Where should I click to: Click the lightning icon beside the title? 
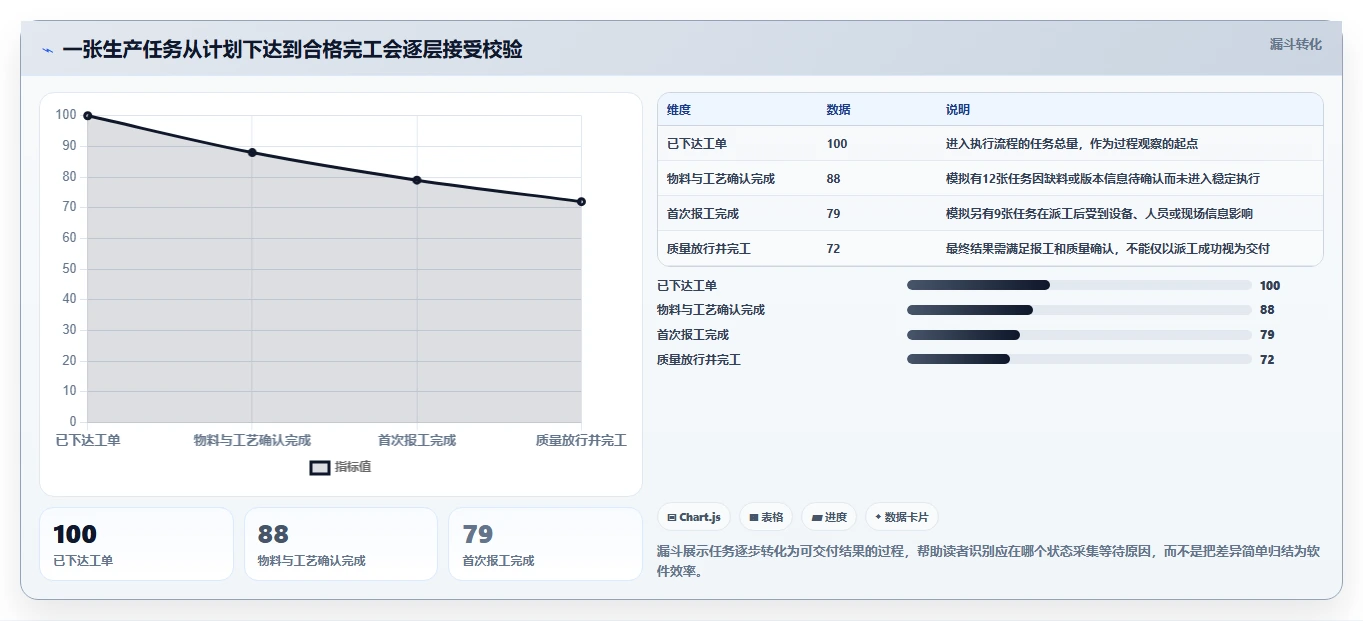(47, 50)
